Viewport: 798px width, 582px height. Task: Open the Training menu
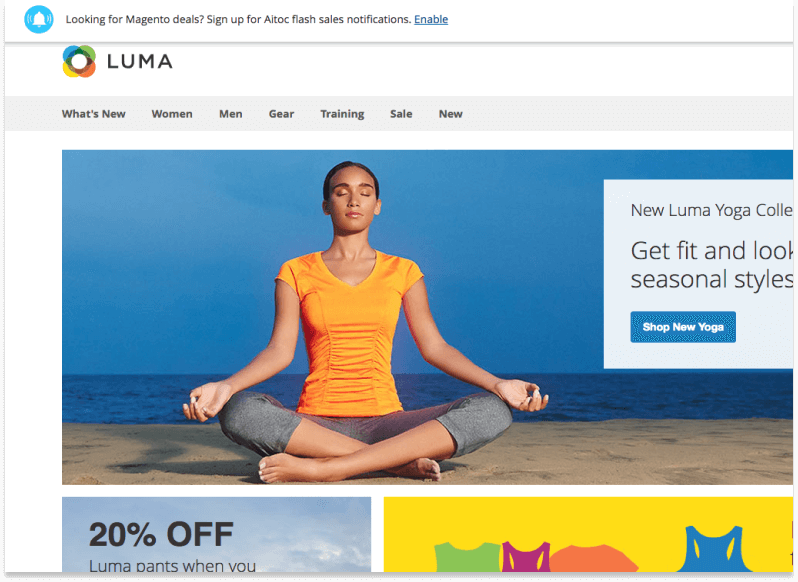342,114
